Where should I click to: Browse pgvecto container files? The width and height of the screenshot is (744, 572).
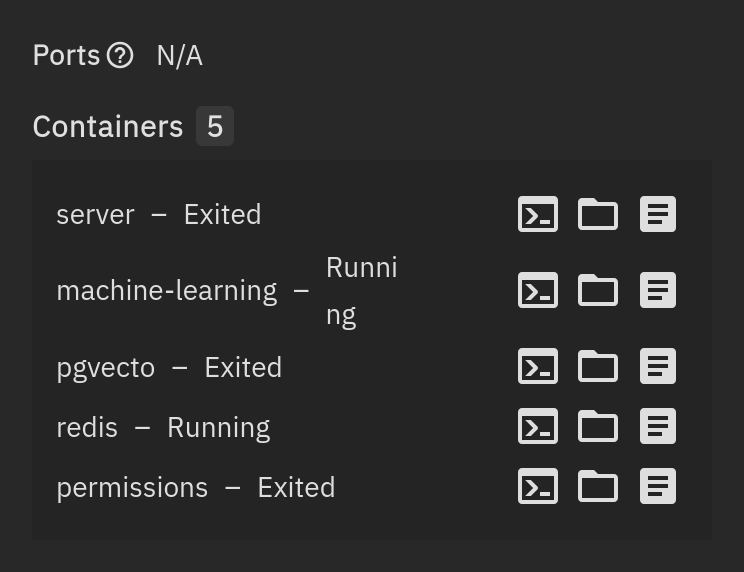(x=598, y=367)
